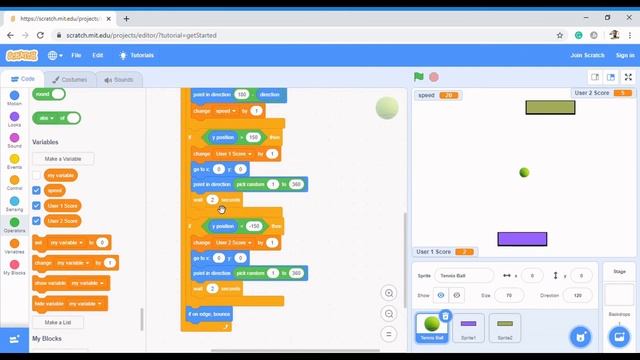Switch to small stage layout

click(595, 77)
